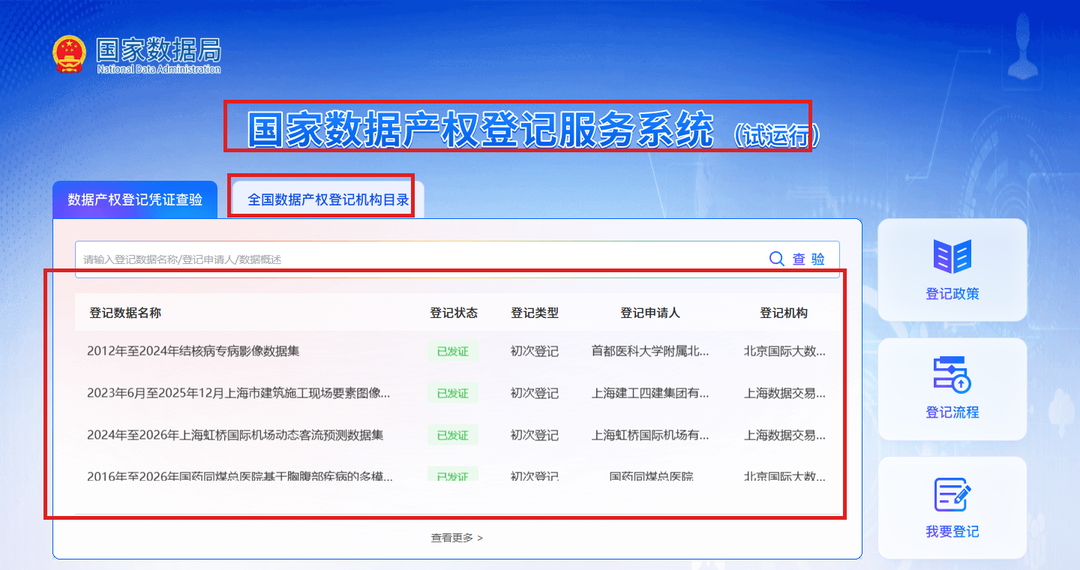Viewport: 1080px width, 570px height.
Task: Click 已发证 badge in 结核病 row
Action: (453, 351)
